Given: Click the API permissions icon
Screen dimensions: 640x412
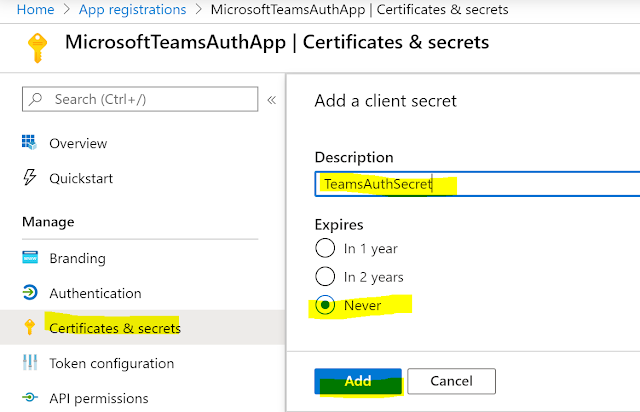Looking at the screenshot, I should pyautogui.click(x=29, y=398).
